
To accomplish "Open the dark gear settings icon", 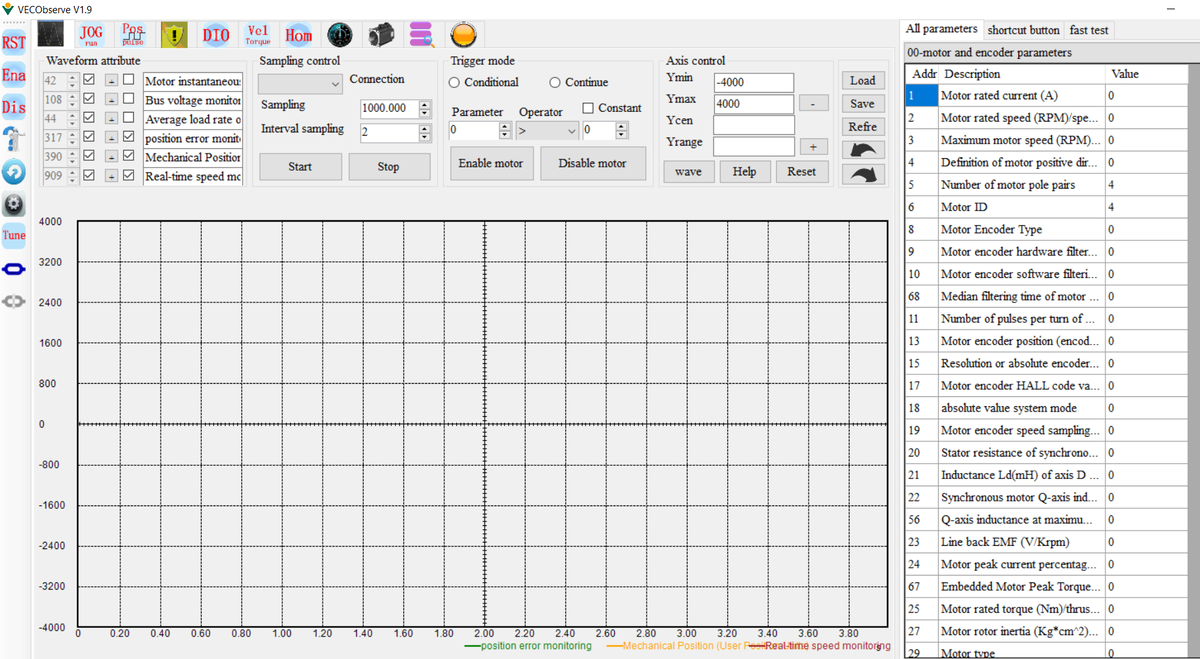I will coord(14,204).
